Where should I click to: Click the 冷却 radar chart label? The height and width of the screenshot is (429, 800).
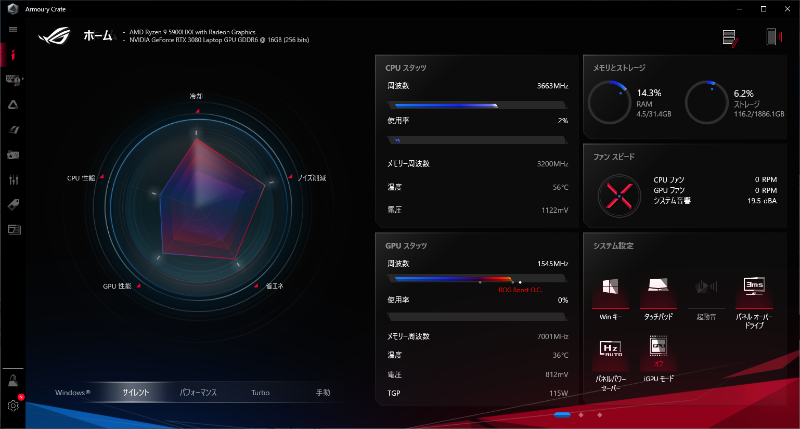pos(196,96)
